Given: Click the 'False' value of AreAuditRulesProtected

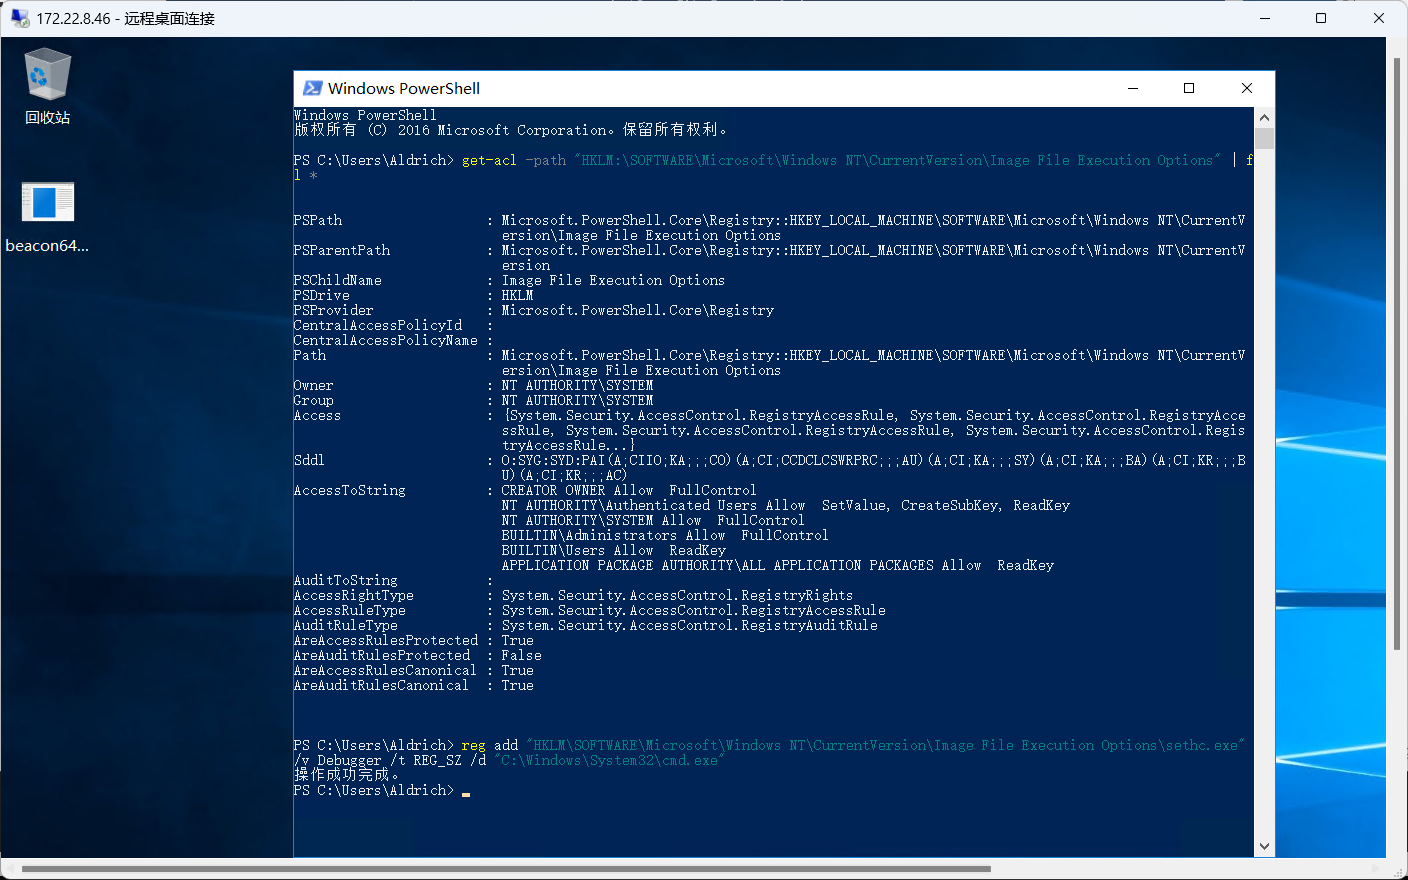Looking at the screenshot, I should tap(522, 655).
